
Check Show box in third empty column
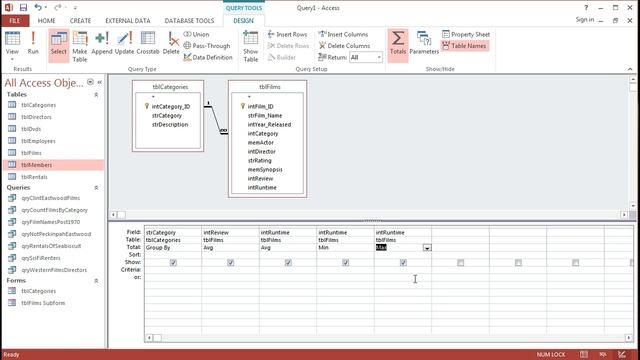(576, 263)
